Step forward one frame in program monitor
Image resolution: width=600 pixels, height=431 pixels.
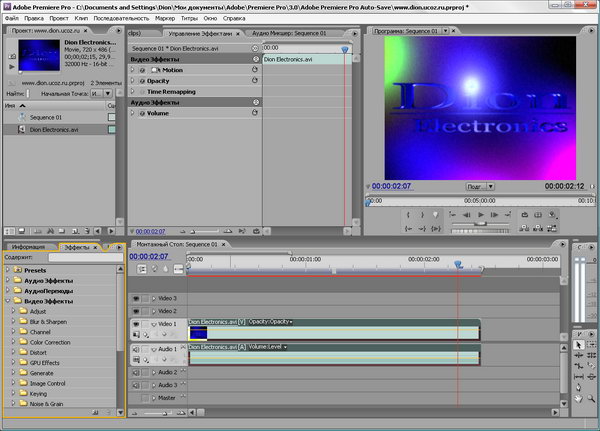click(494, 215)
